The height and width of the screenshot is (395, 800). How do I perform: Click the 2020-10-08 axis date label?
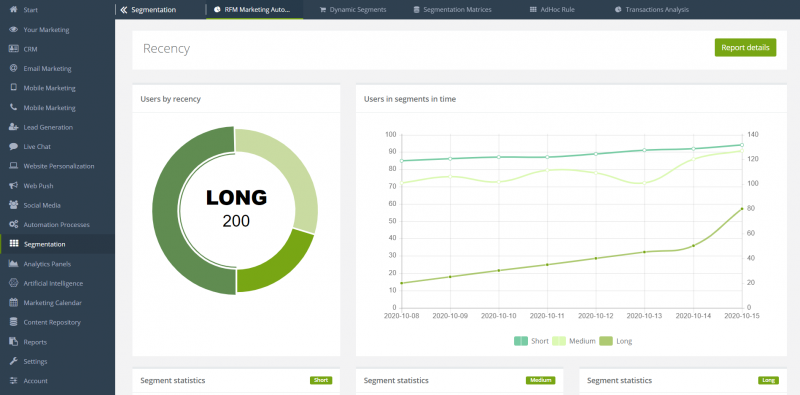tap(402, 316)
